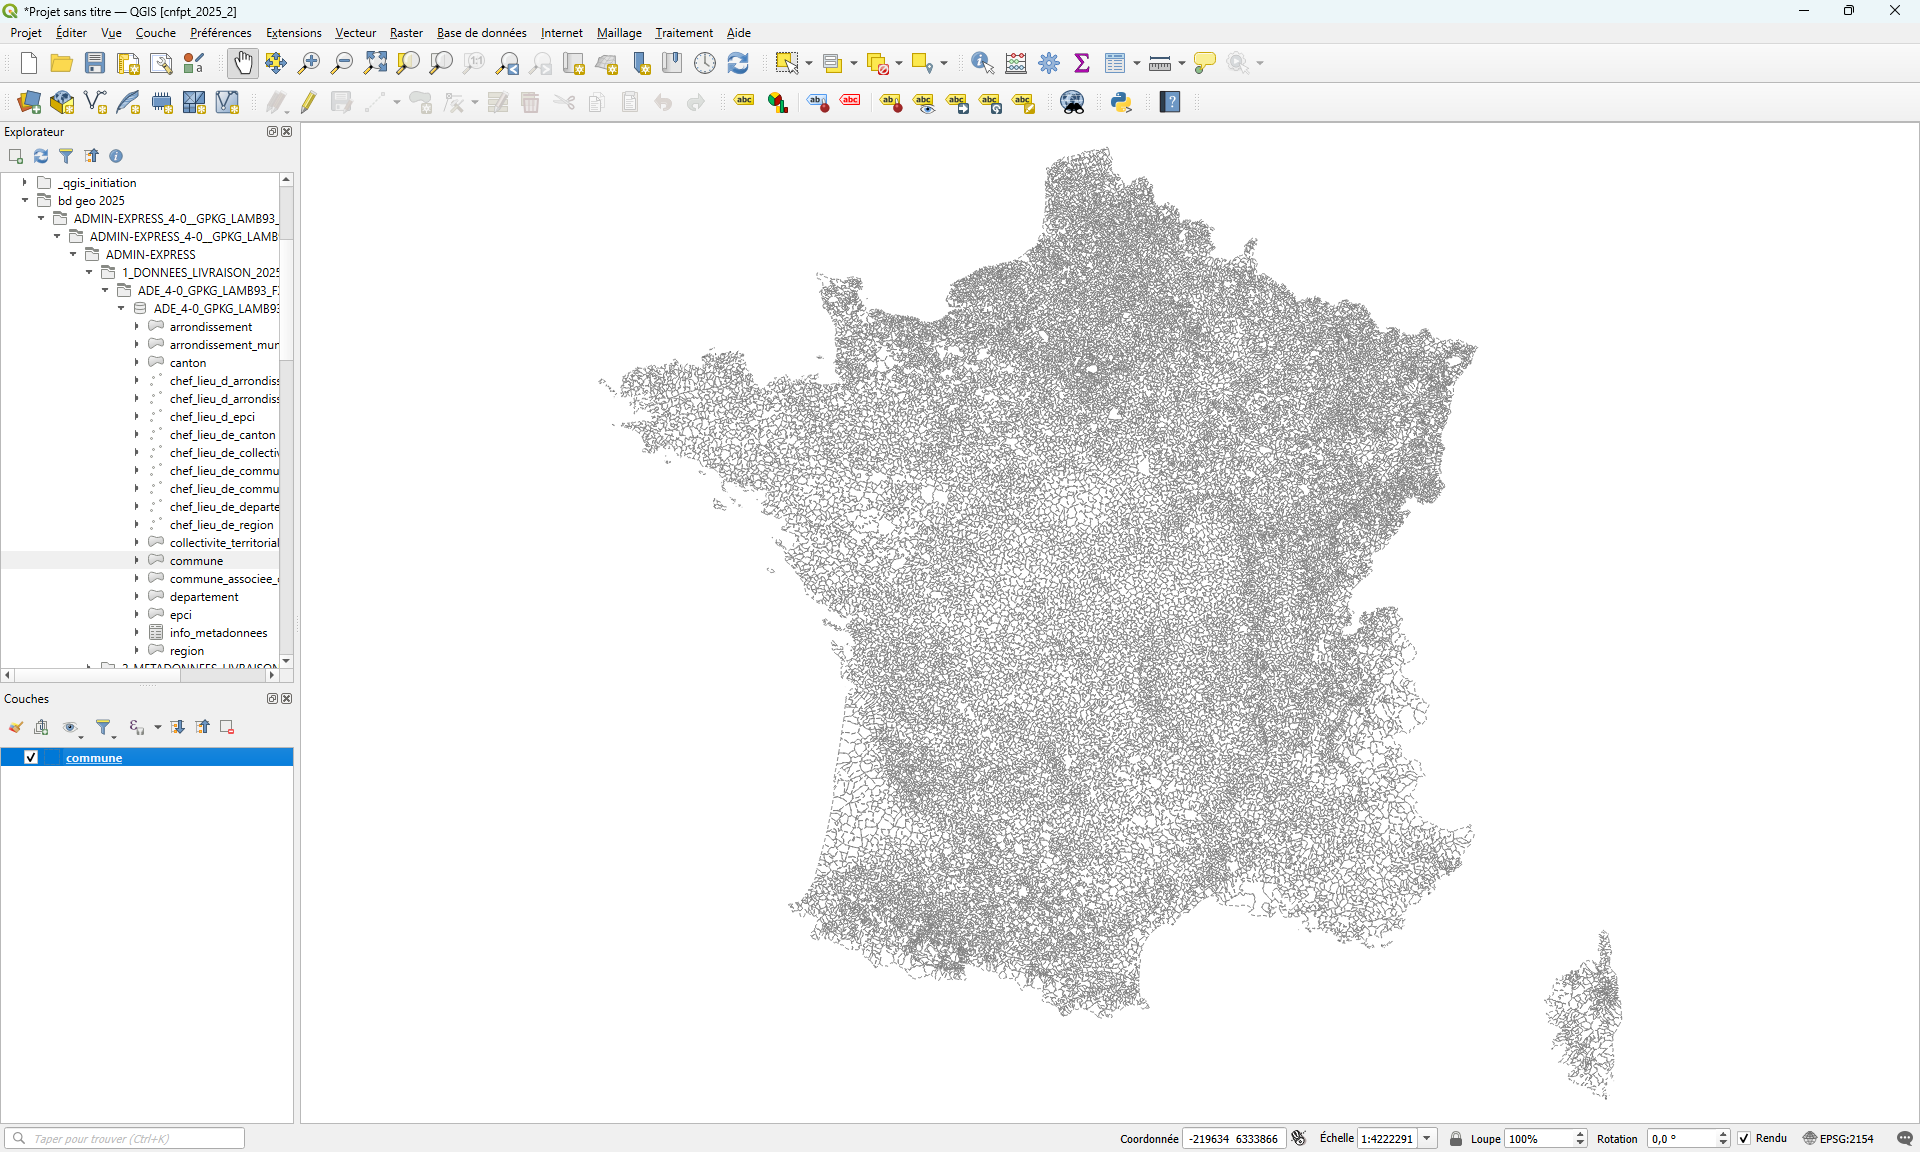
Task: Open the temporal controller (clock icon)
Action: [705, 62]
